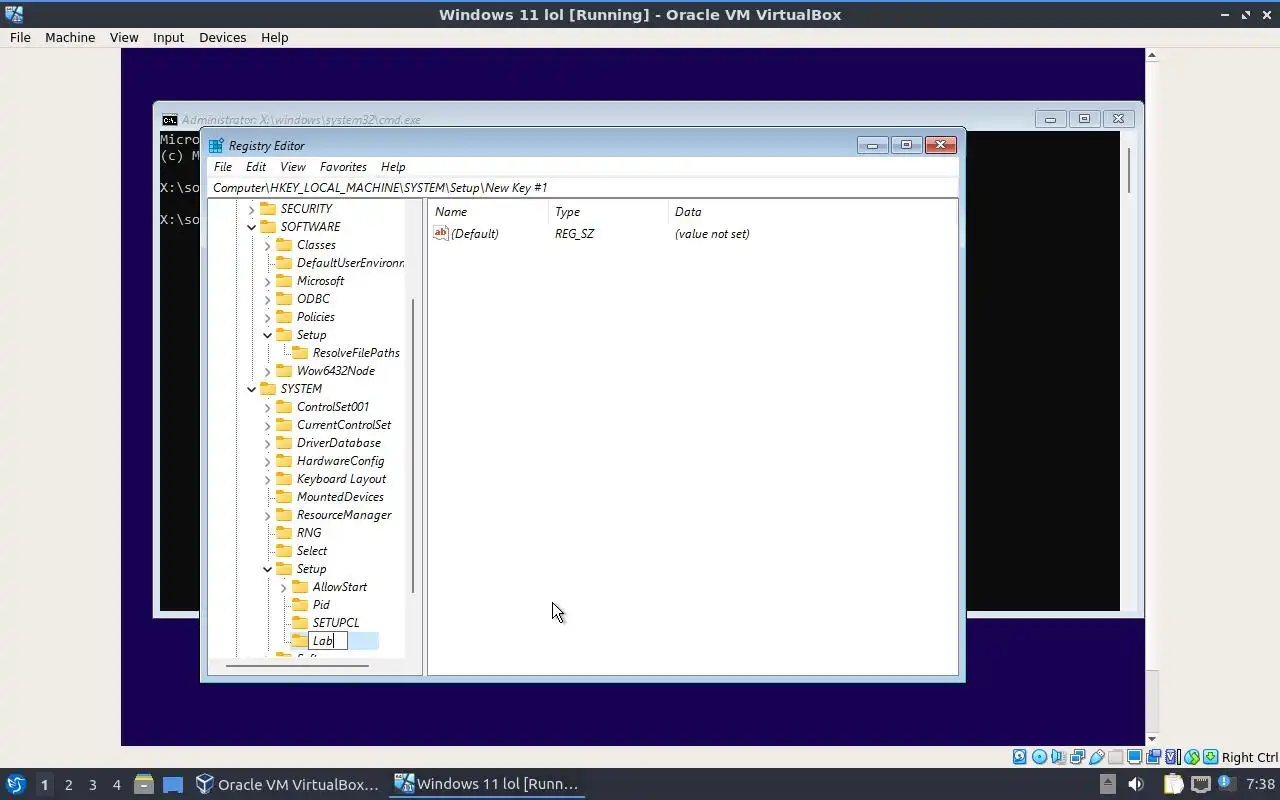1280x800 pixels.
Task: Switch to workspace 2 in taskbar
Action: (68, 784)
